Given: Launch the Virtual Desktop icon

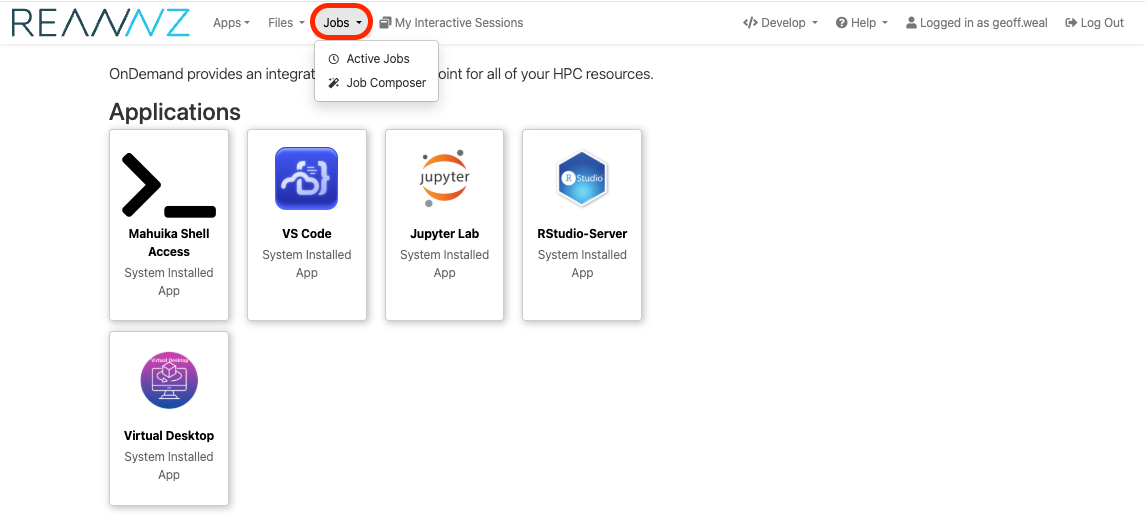Looking at the screenshot, I should click(x=169, y=380).
